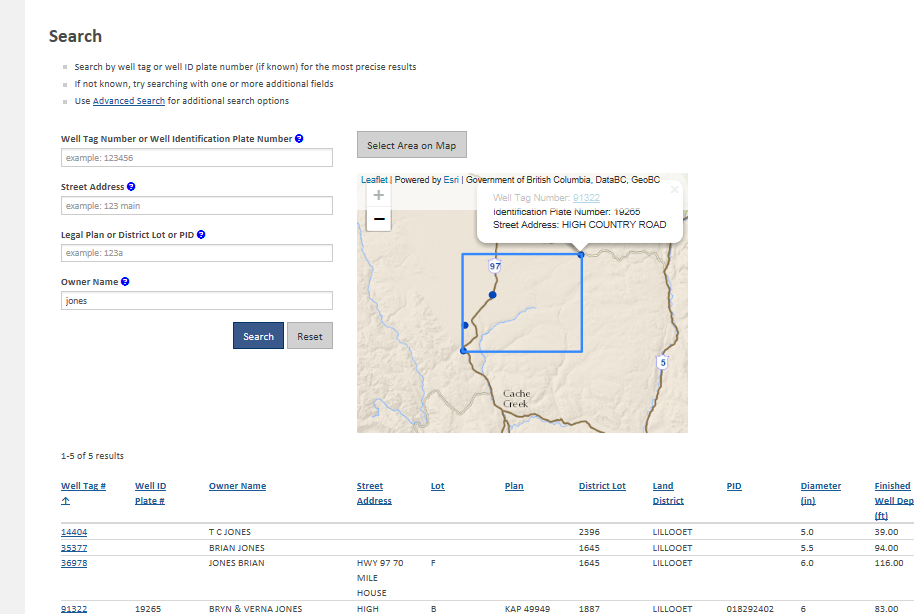Click Select Area on Map
The height and width of the screenshot is (614, 914).
pos(411,144)
